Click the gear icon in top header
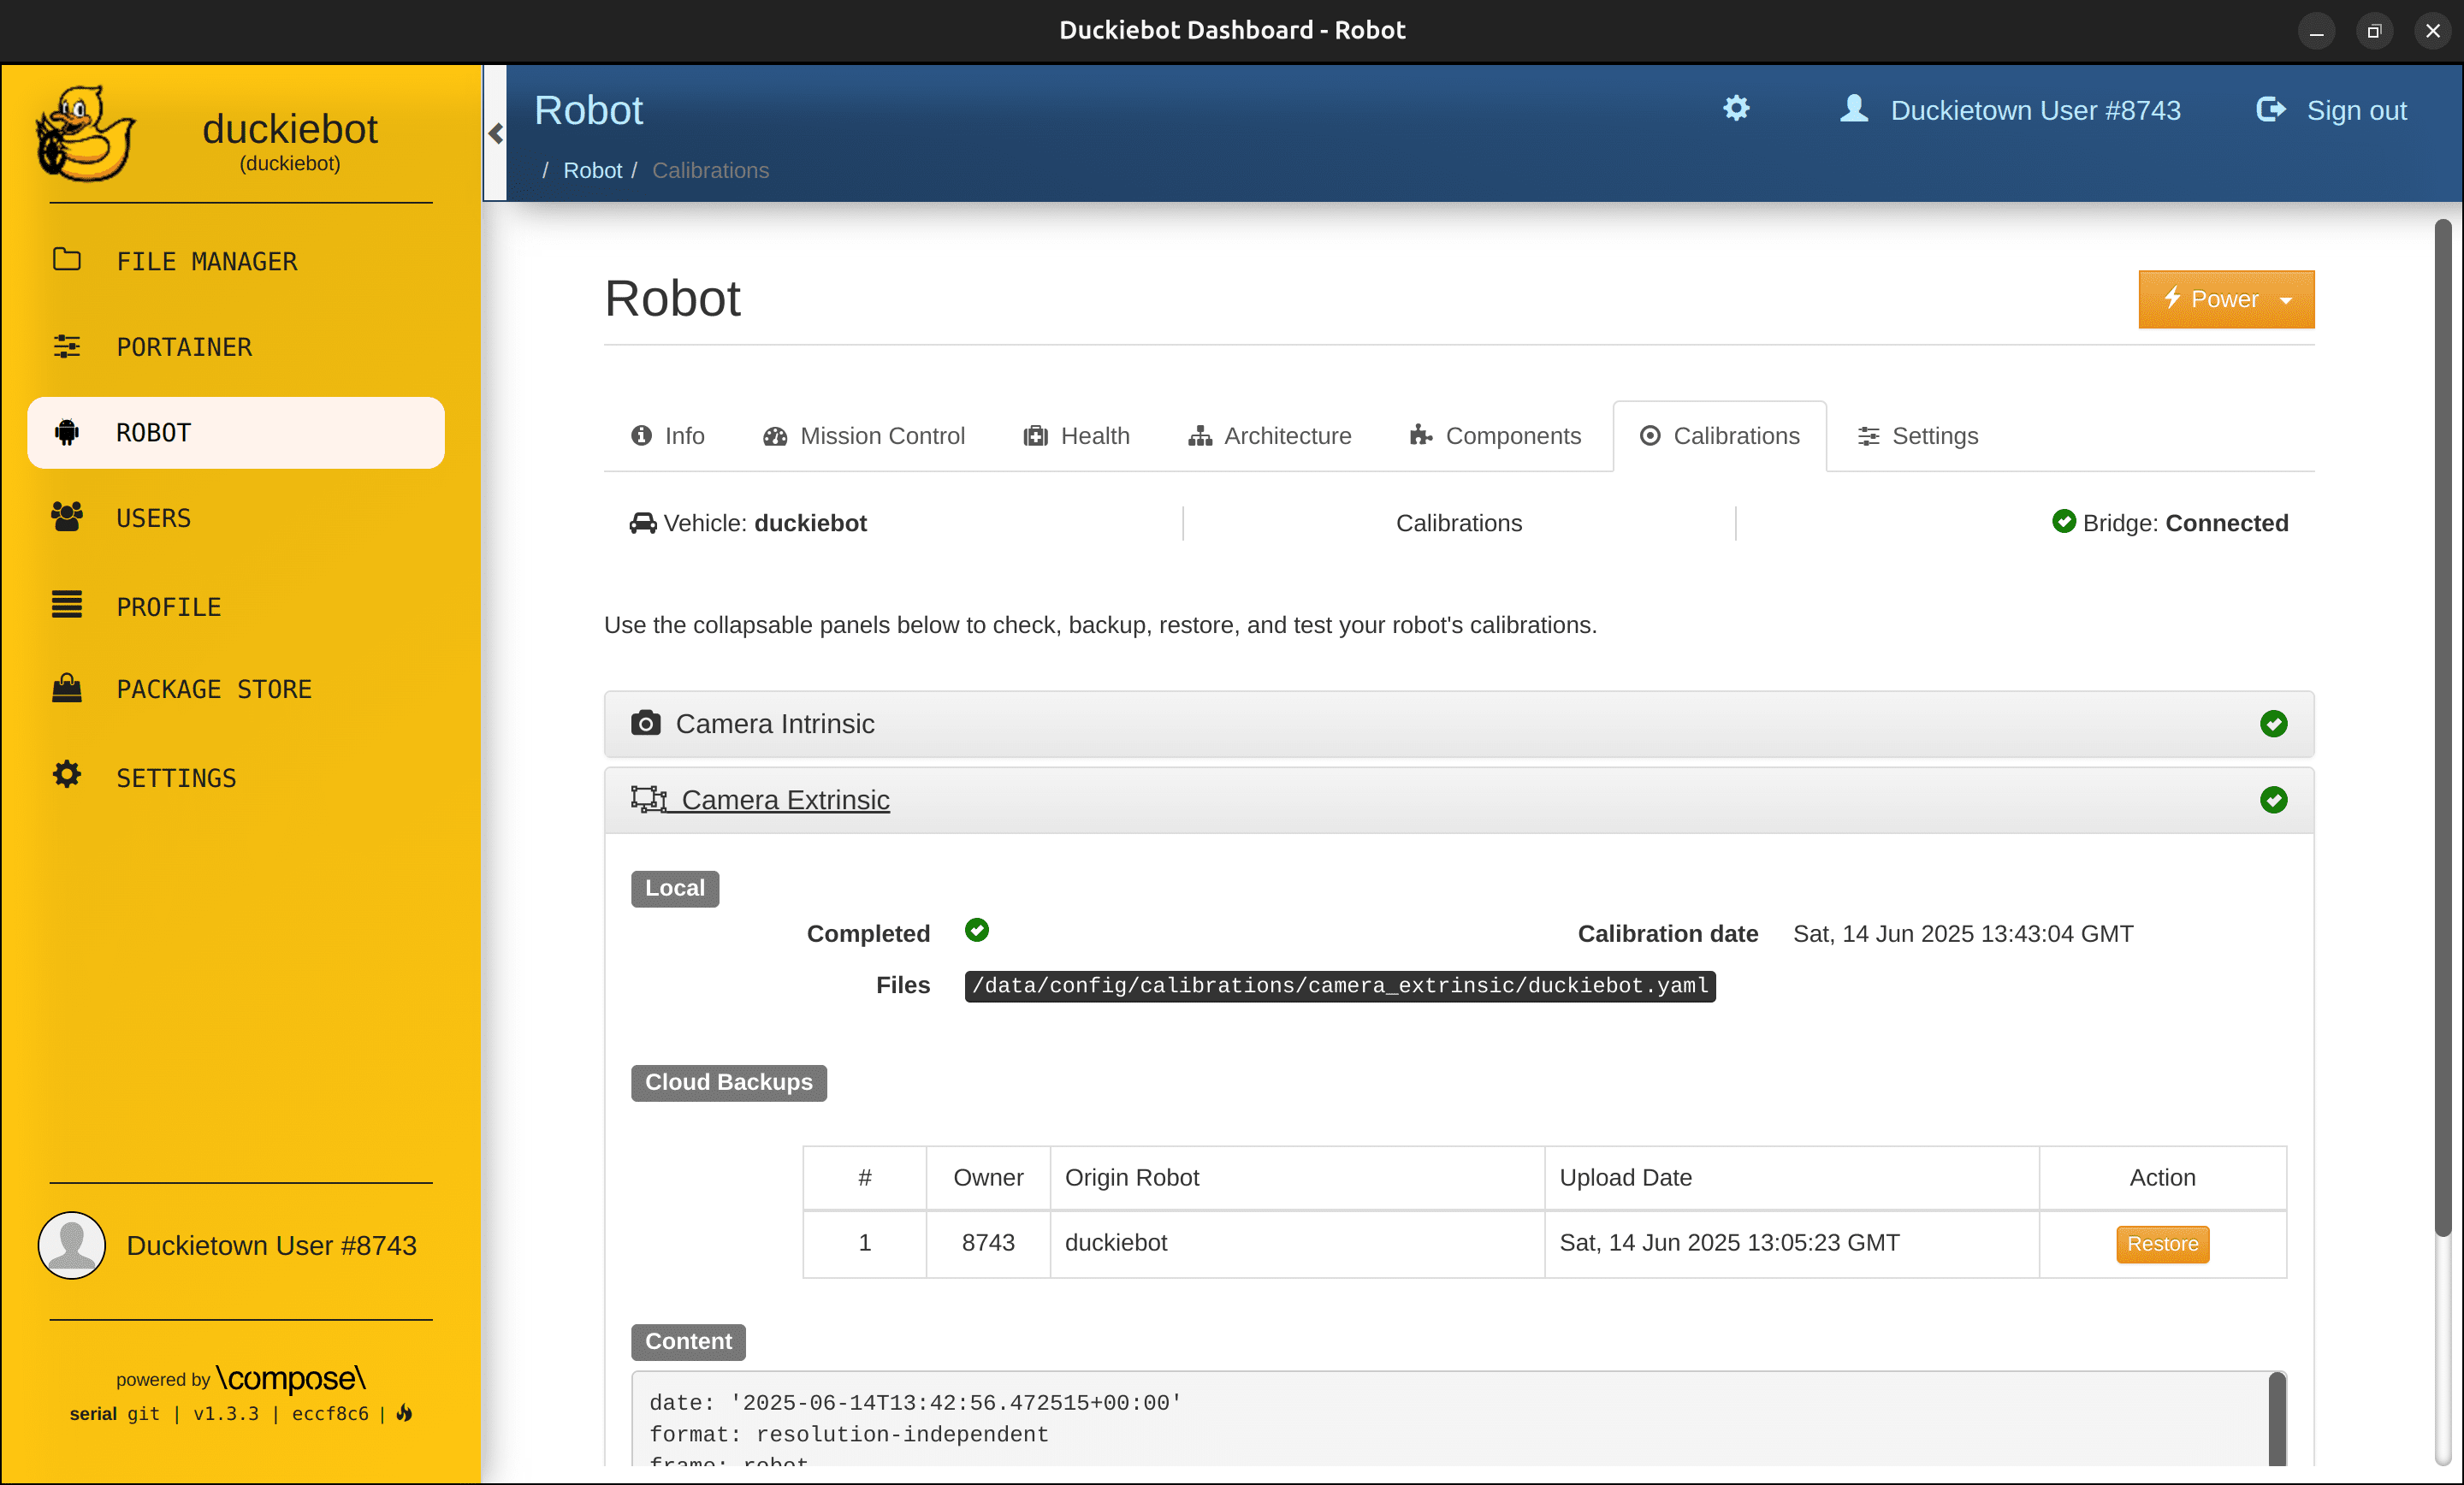 [1736, 108]
